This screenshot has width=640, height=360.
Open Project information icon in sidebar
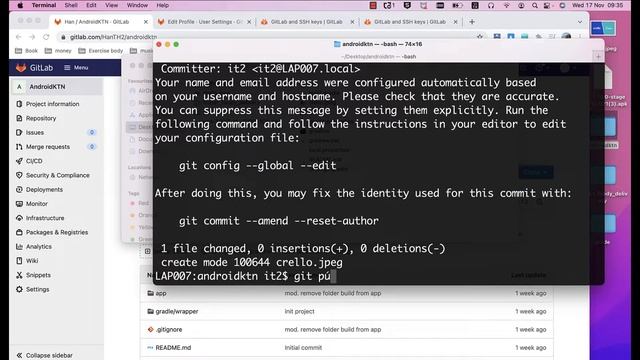[19, 104]
